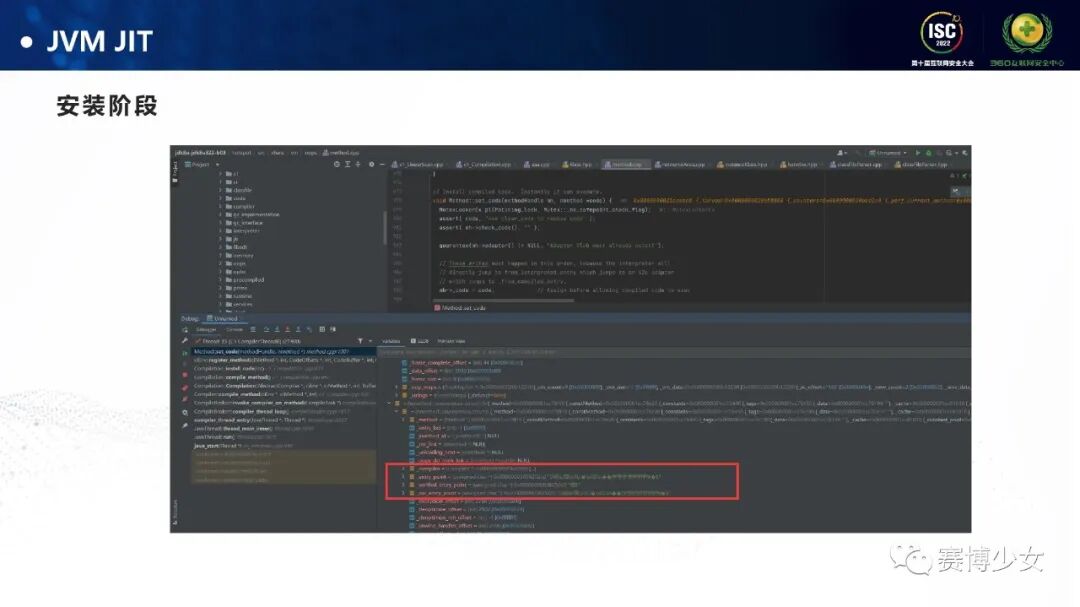This screenshot has width=1080, height=607.
Task: Click the Pin Tab icon in debug sidebar
Action: (x=185, y=426)
